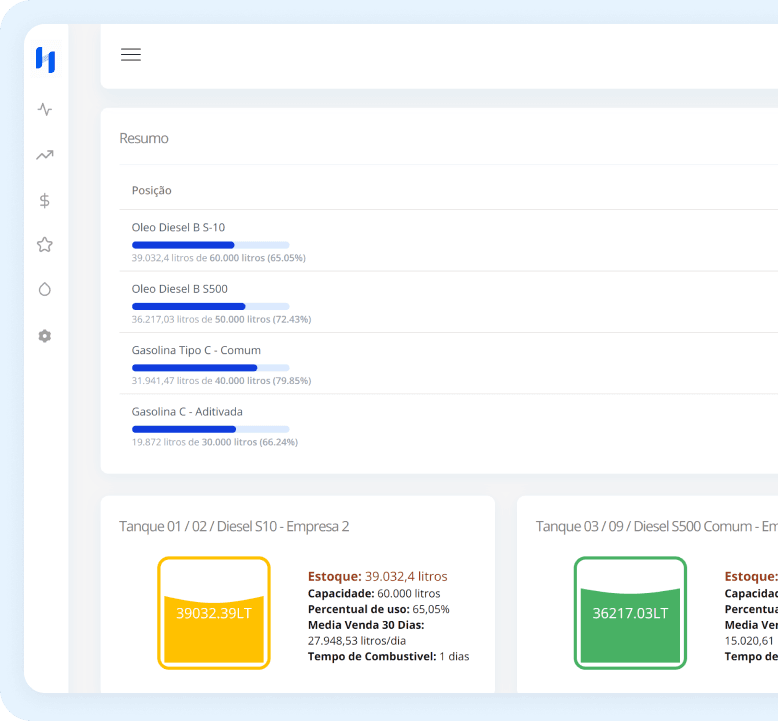Select the Oleo Diesel B S500 label

point(180,289)
